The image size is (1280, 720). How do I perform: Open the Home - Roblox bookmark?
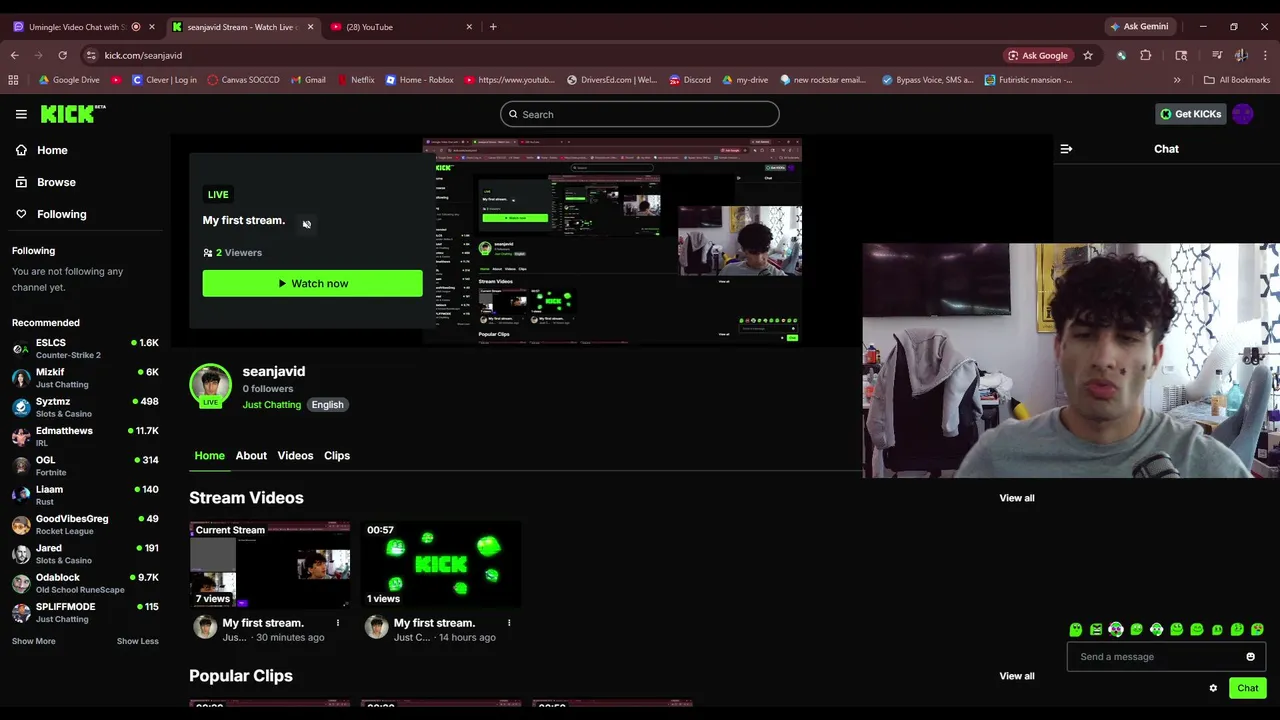(x=419, y=80)
